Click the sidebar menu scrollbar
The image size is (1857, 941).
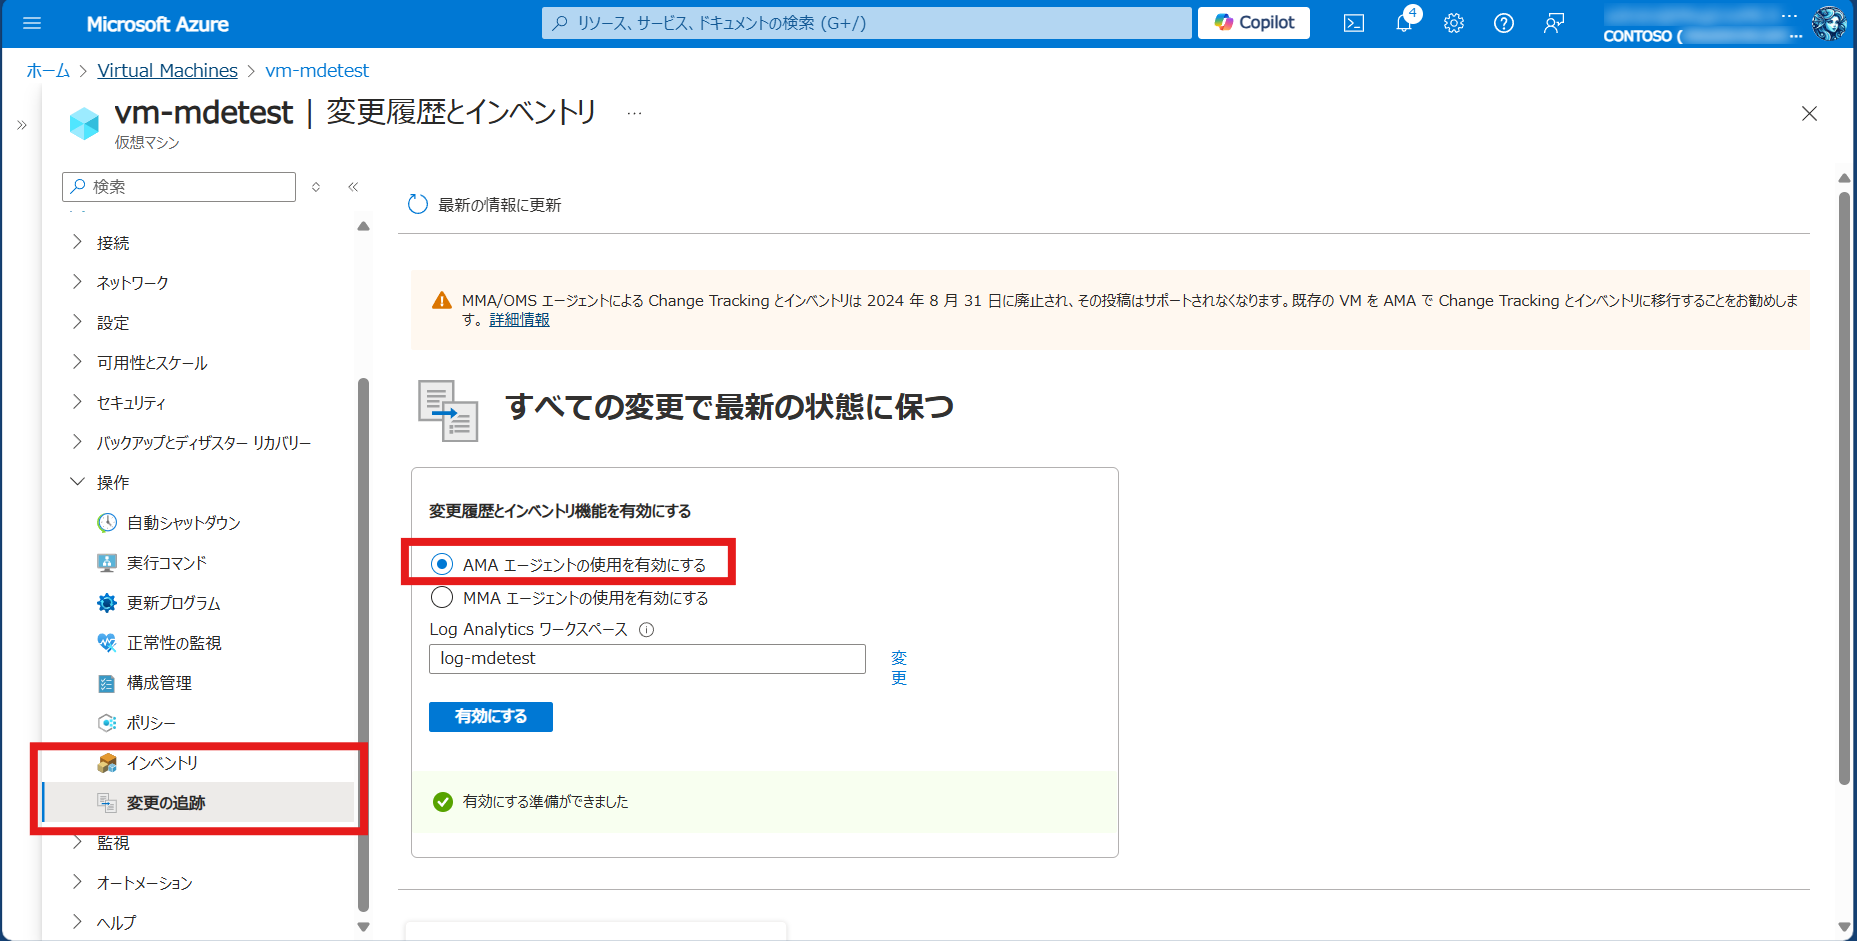coord(363,643)
